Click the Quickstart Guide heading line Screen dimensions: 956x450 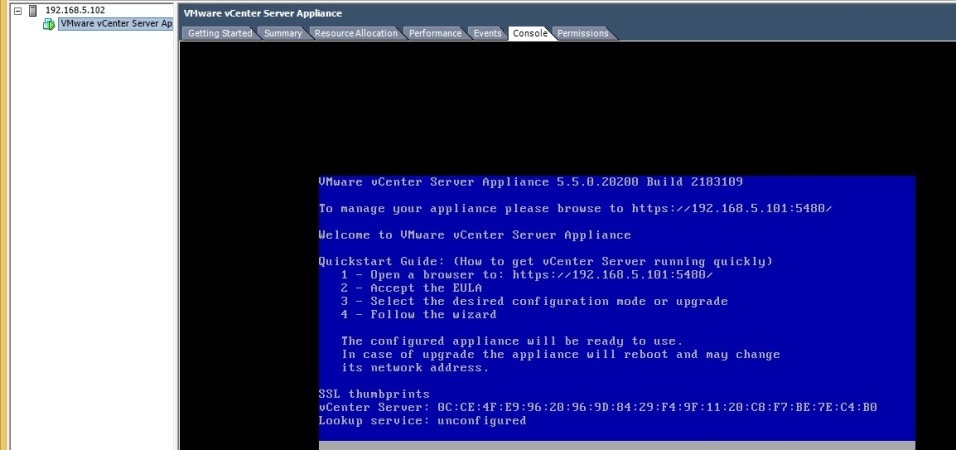pyautogui.click(x=546, y=262)
